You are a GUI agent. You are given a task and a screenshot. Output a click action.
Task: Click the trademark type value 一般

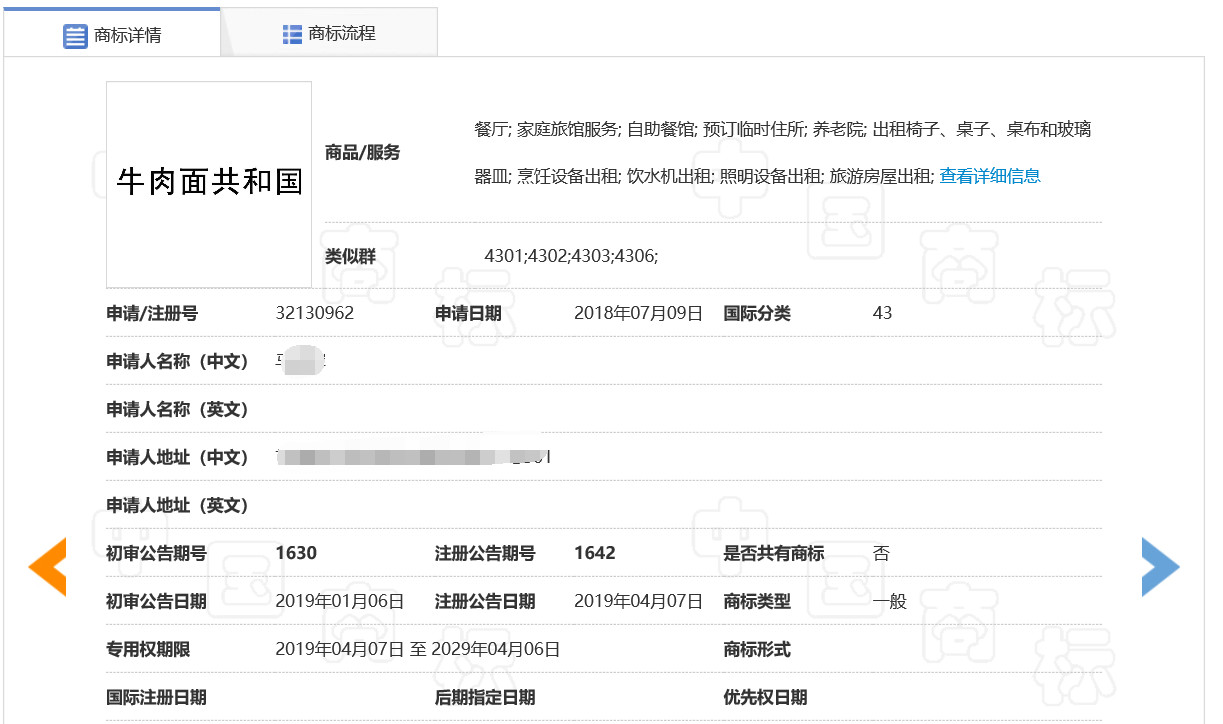[x=890, y=601]
